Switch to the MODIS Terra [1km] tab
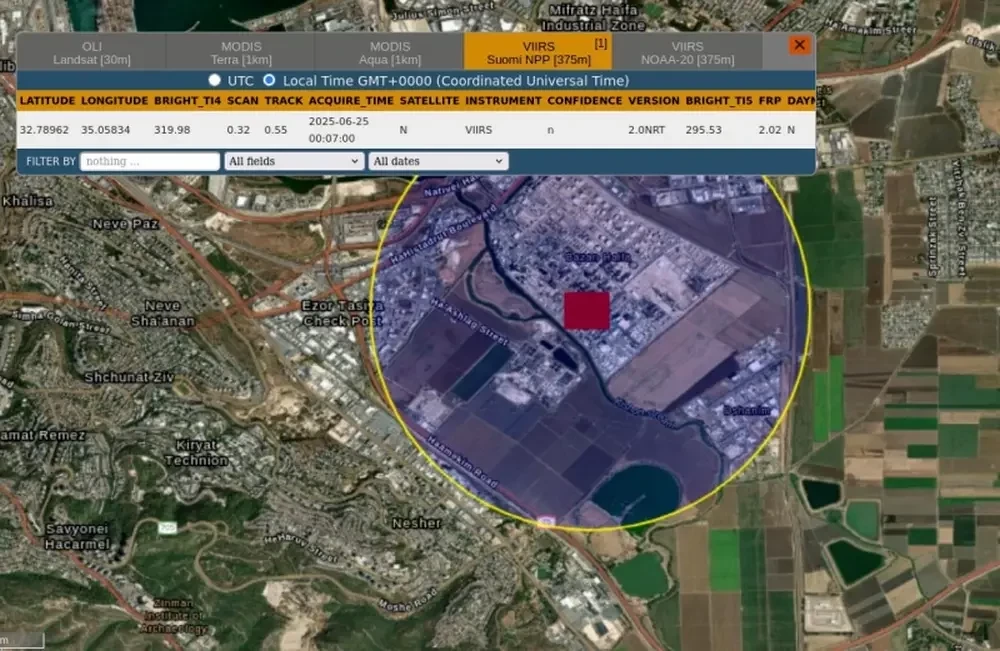Image resolution: width=1000 pixels, height=651 pixels. 241,53
